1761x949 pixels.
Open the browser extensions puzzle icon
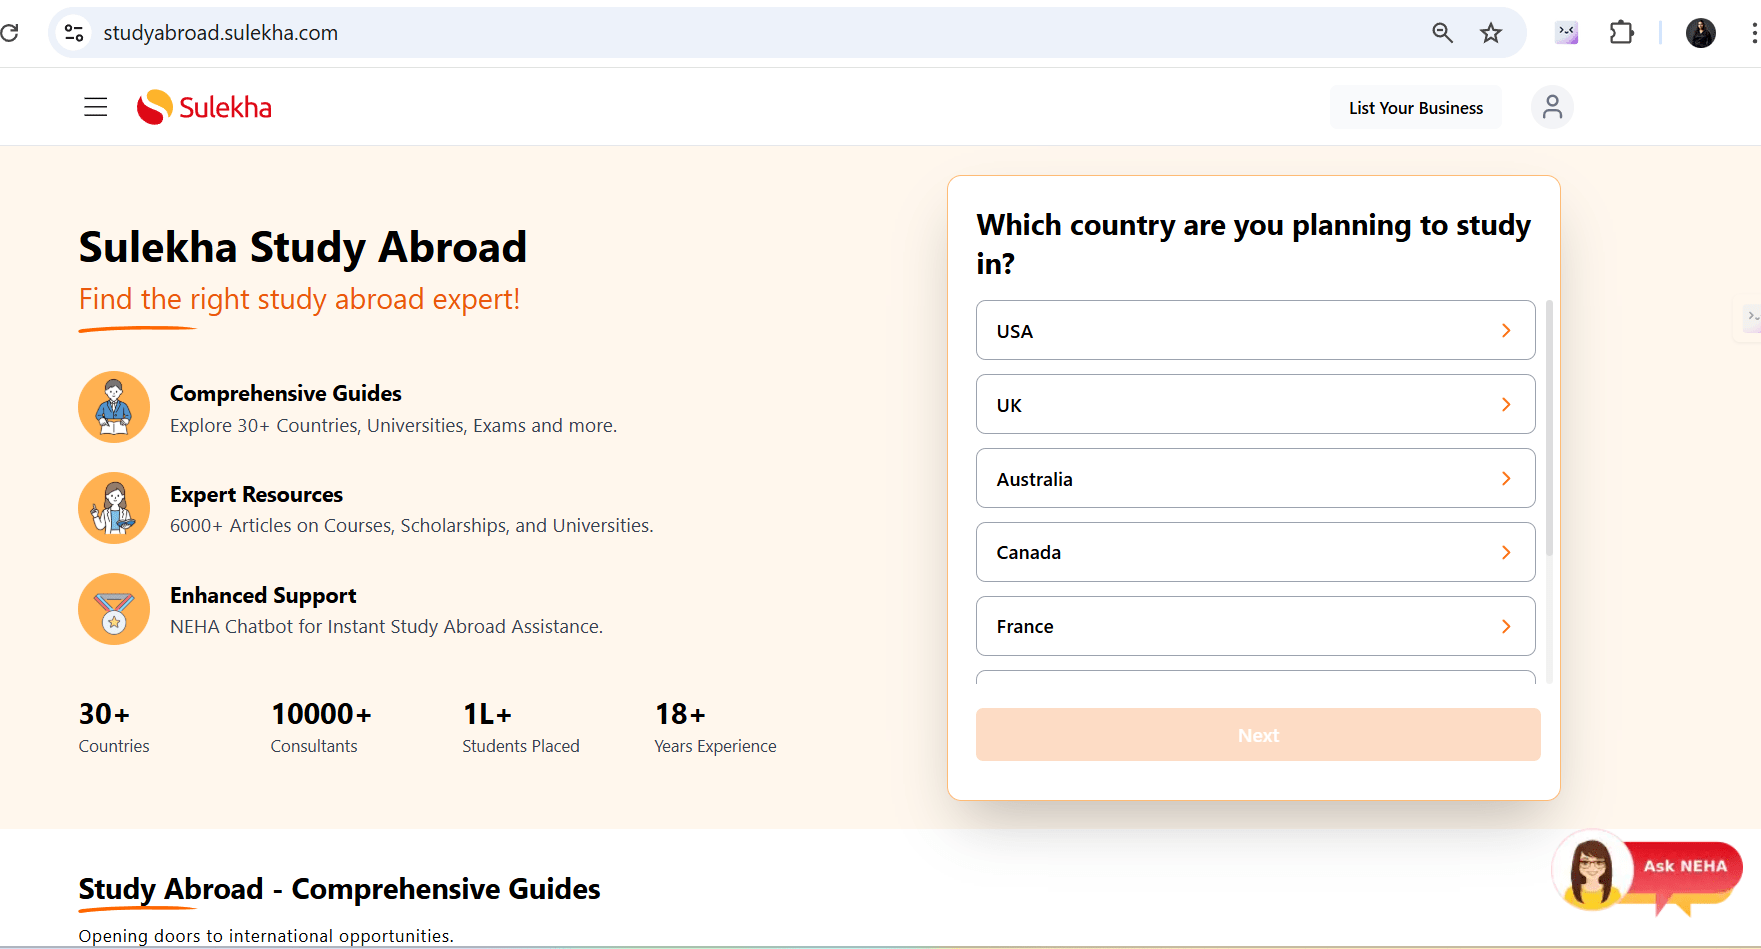1621,33
